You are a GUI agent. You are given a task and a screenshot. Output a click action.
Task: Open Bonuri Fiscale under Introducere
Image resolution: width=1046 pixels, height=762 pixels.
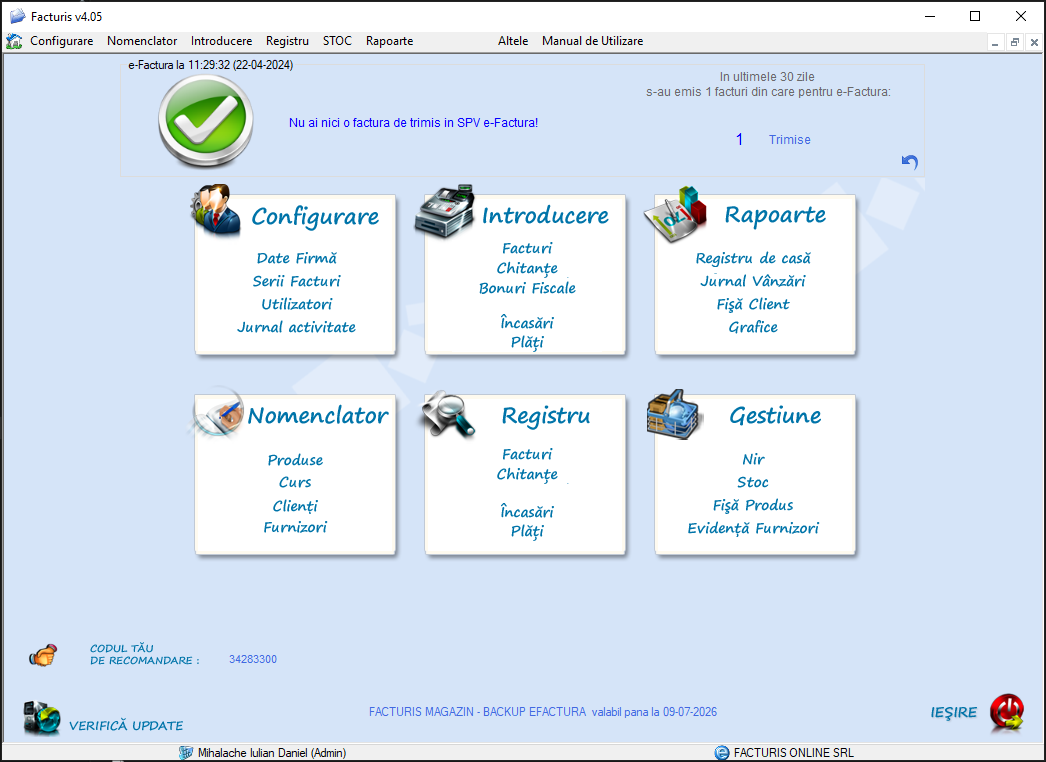(x=527, y=288)
